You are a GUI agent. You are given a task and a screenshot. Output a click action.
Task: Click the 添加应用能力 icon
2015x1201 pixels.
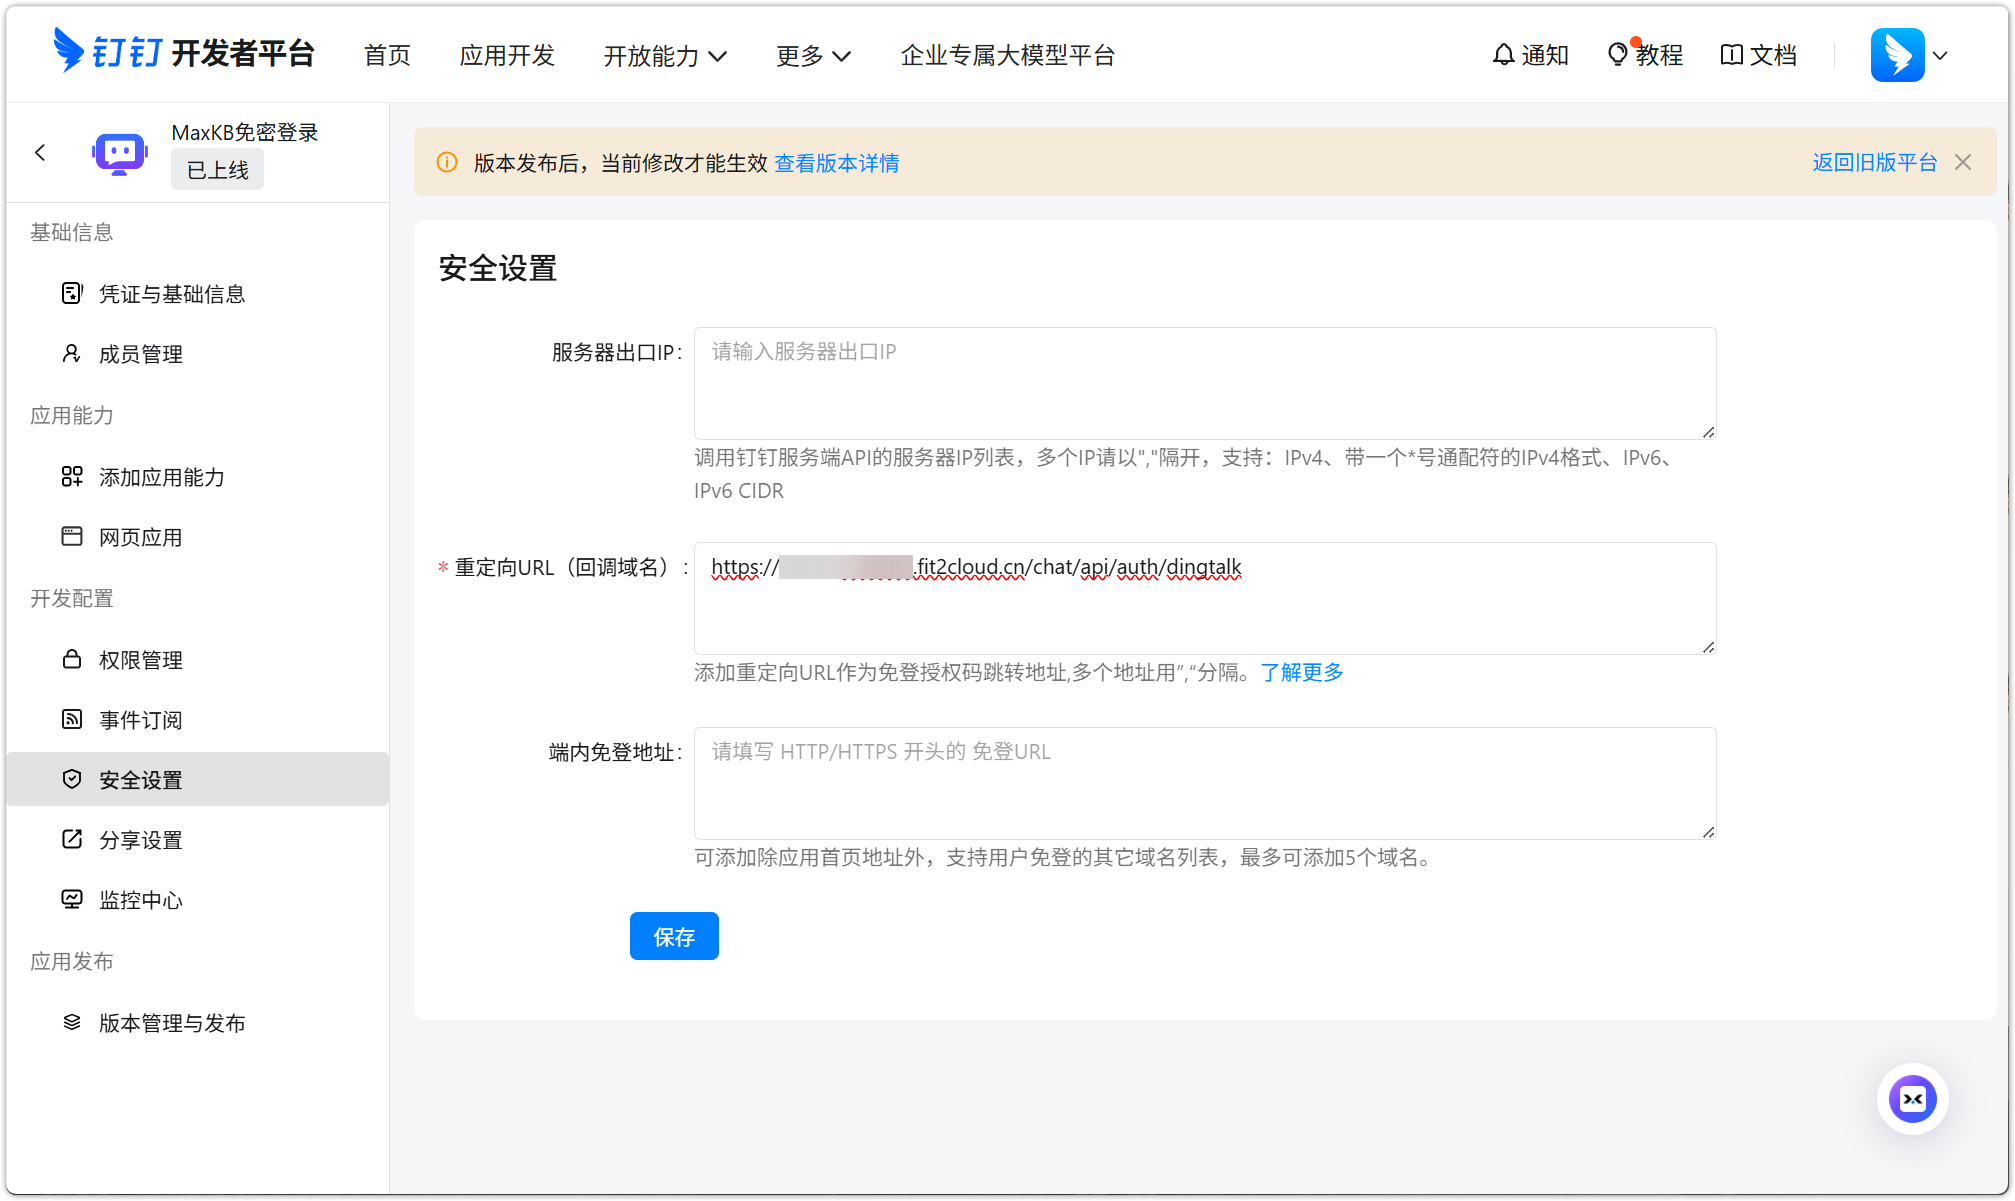71,477
